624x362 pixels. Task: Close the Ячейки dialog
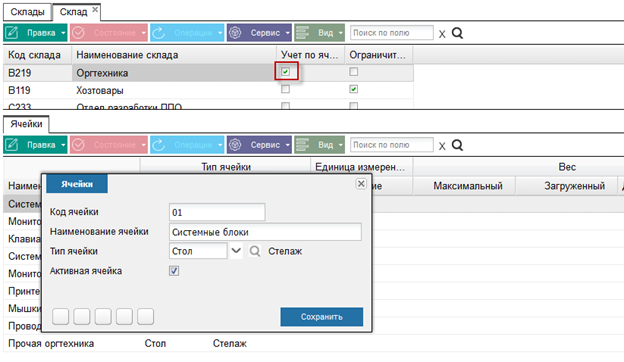[361, 183]
